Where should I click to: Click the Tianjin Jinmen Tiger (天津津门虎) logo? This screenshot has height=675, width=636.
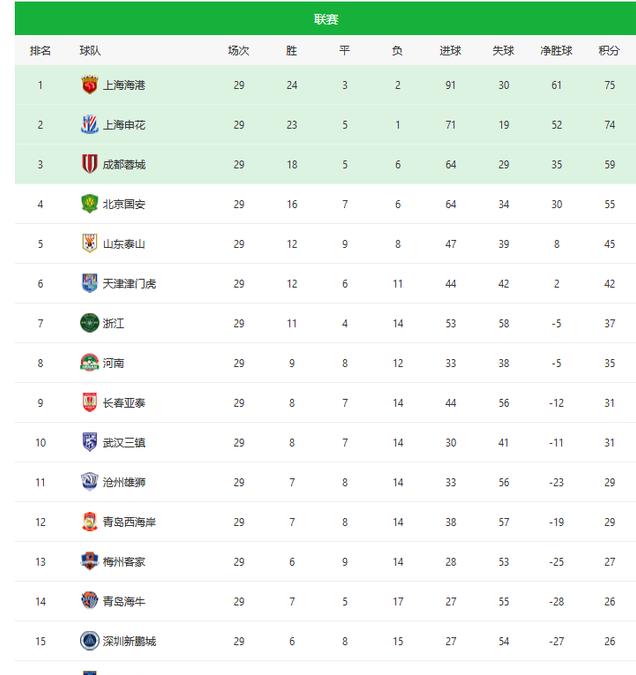[90, 283]
